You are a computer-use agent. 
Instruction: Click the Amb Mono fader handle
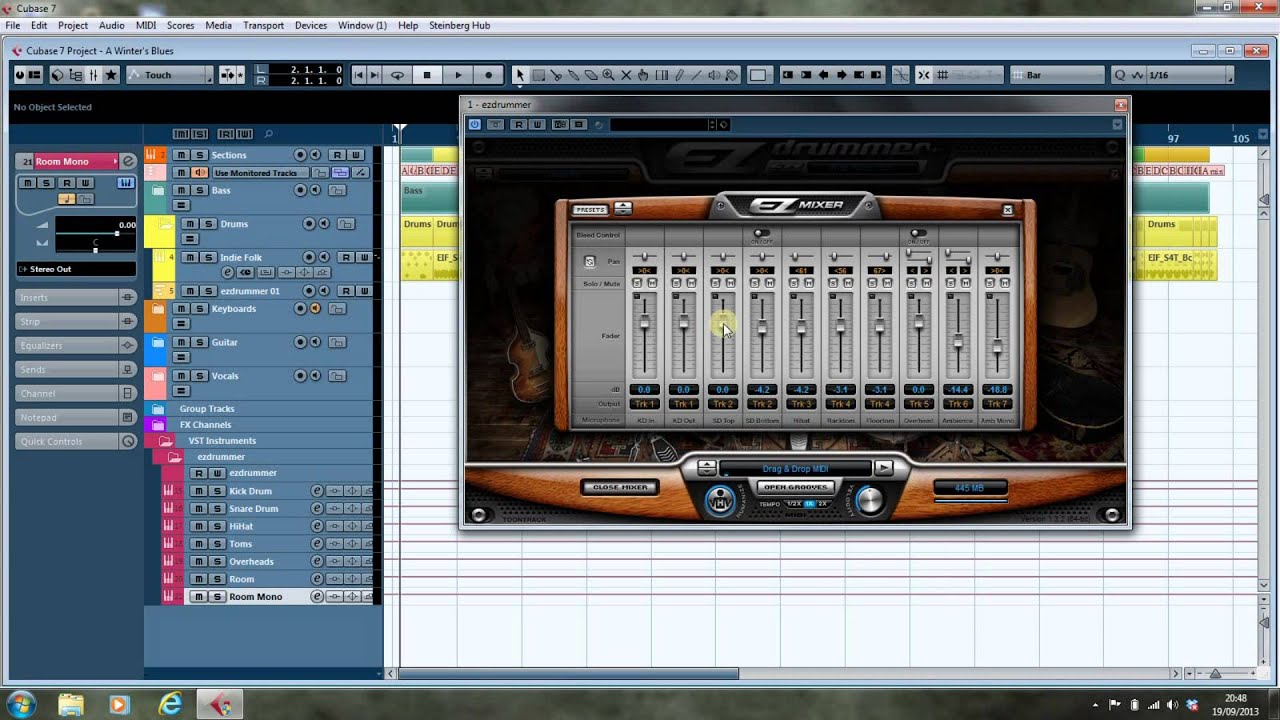point(997,345)
